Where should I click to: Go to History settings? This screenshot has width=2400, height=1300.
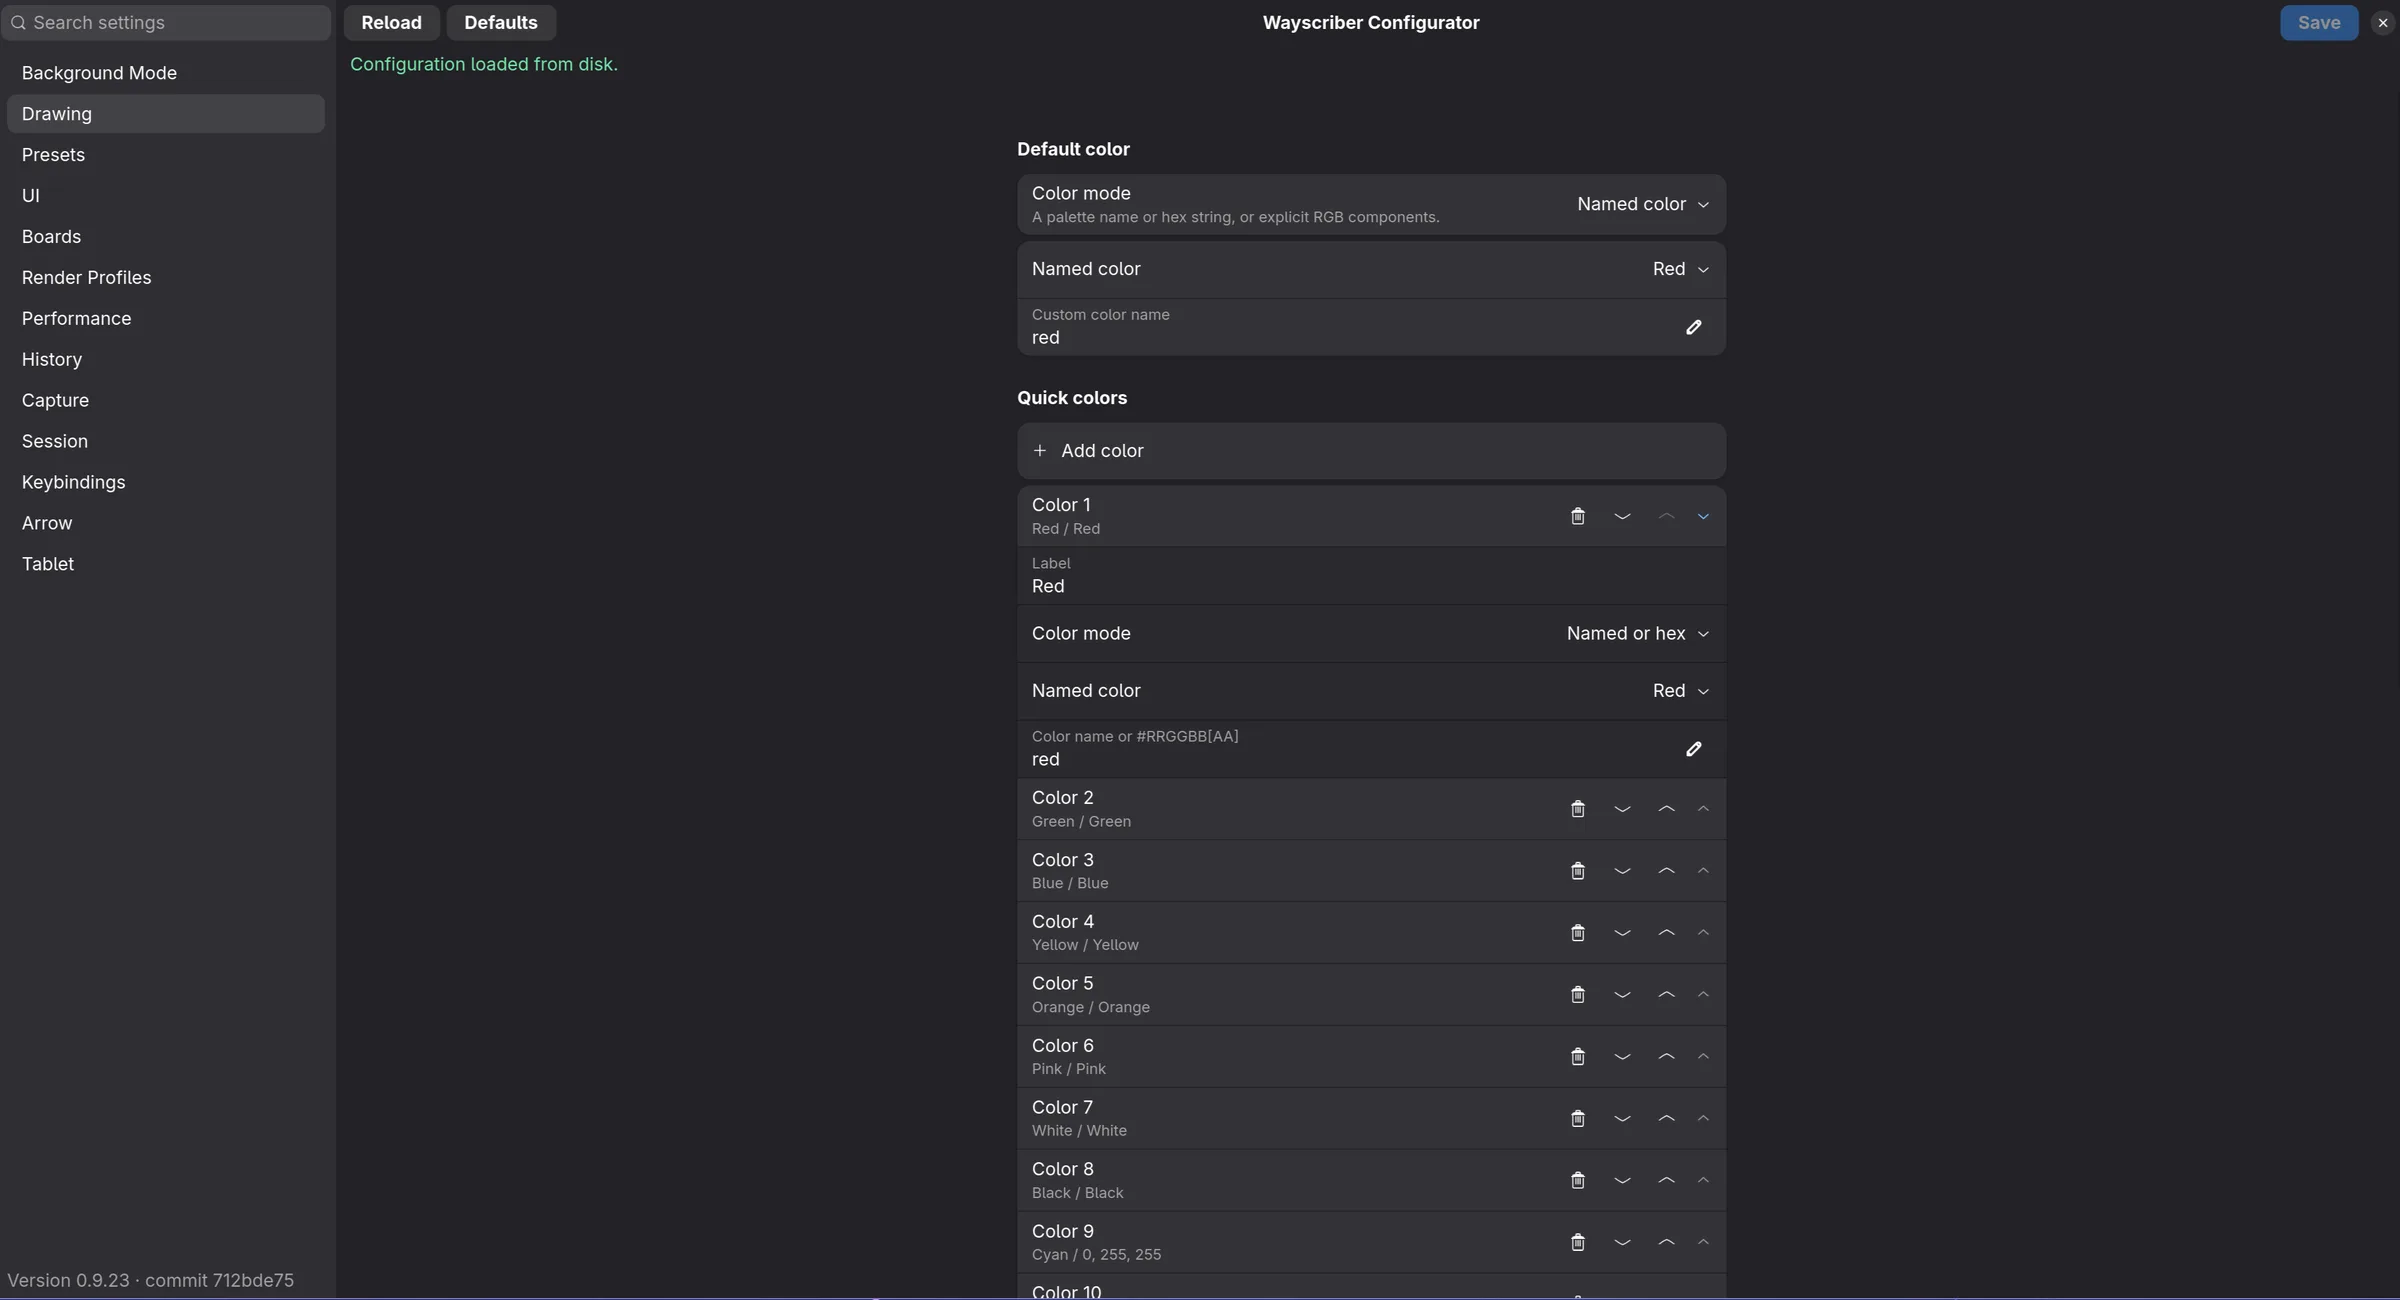pyautogui.click(x=165, y=360)
